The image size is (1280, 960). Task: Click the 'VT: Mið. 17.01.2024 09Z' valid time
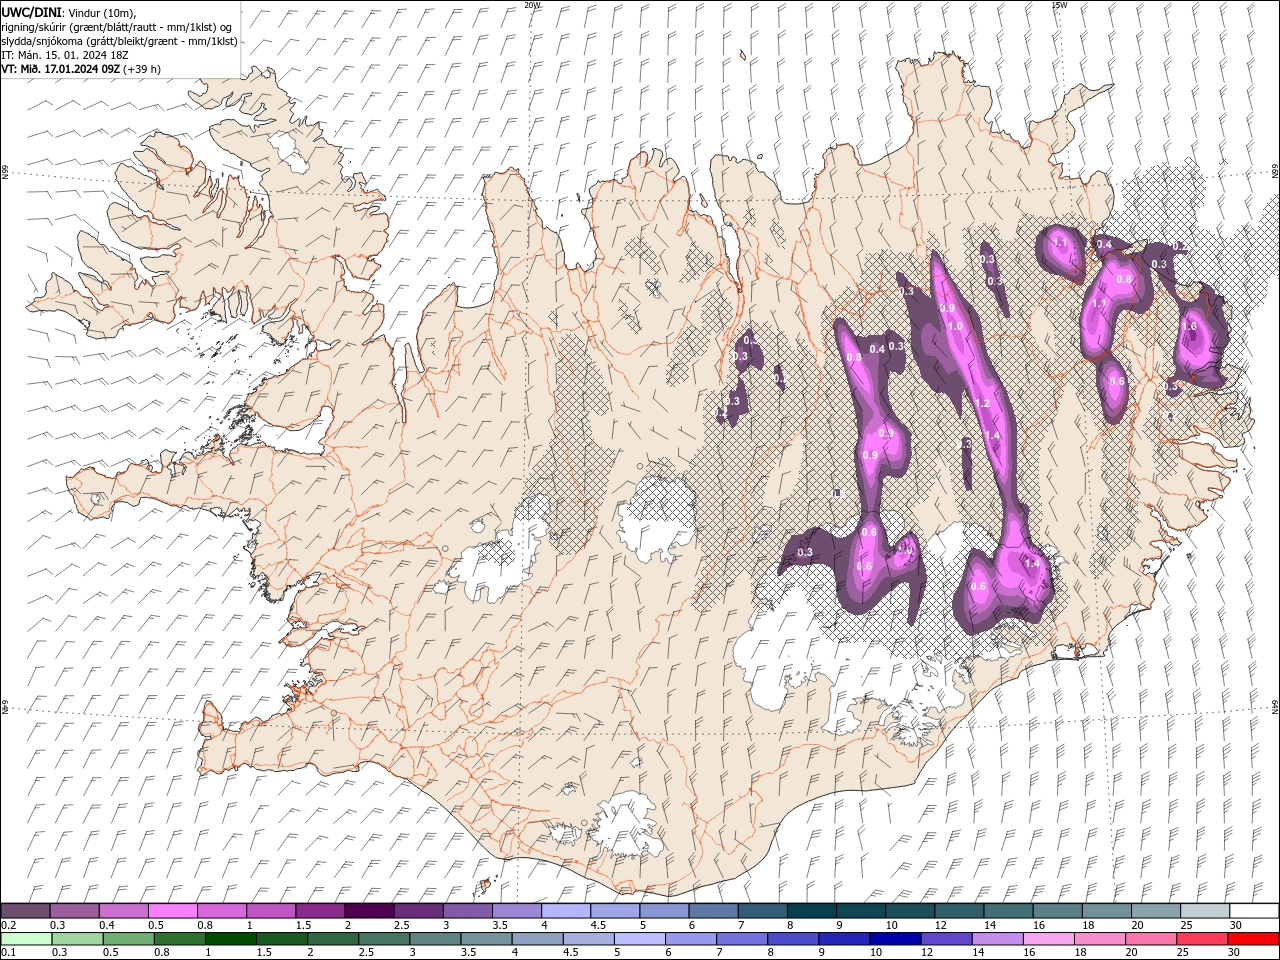point(60,69)
